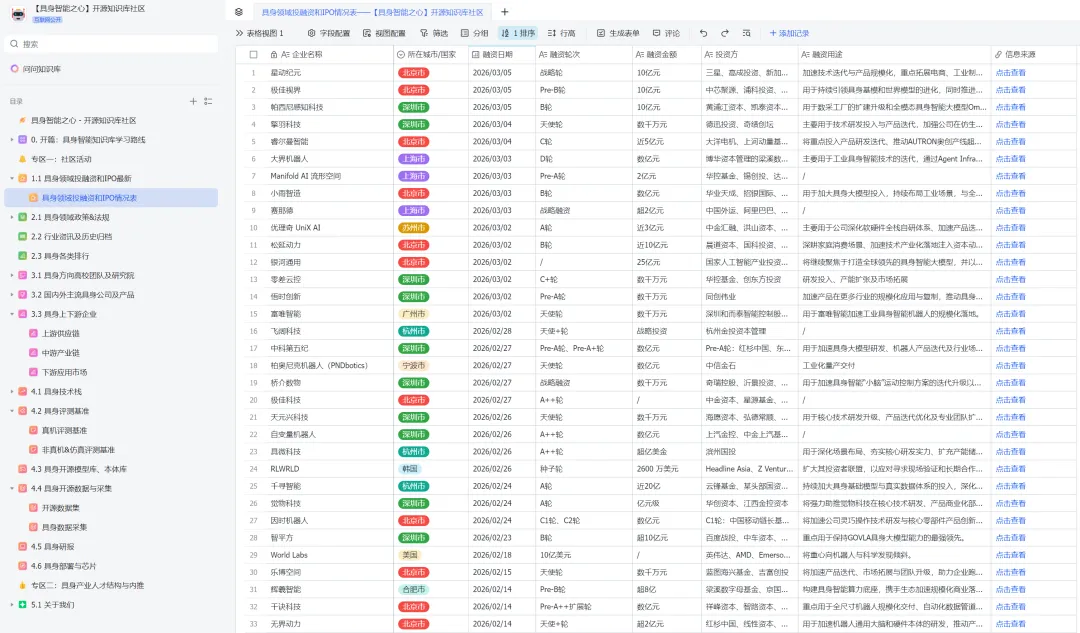
Task: Click the thumbs-up icon of 专区二
Action: point(22,585)
